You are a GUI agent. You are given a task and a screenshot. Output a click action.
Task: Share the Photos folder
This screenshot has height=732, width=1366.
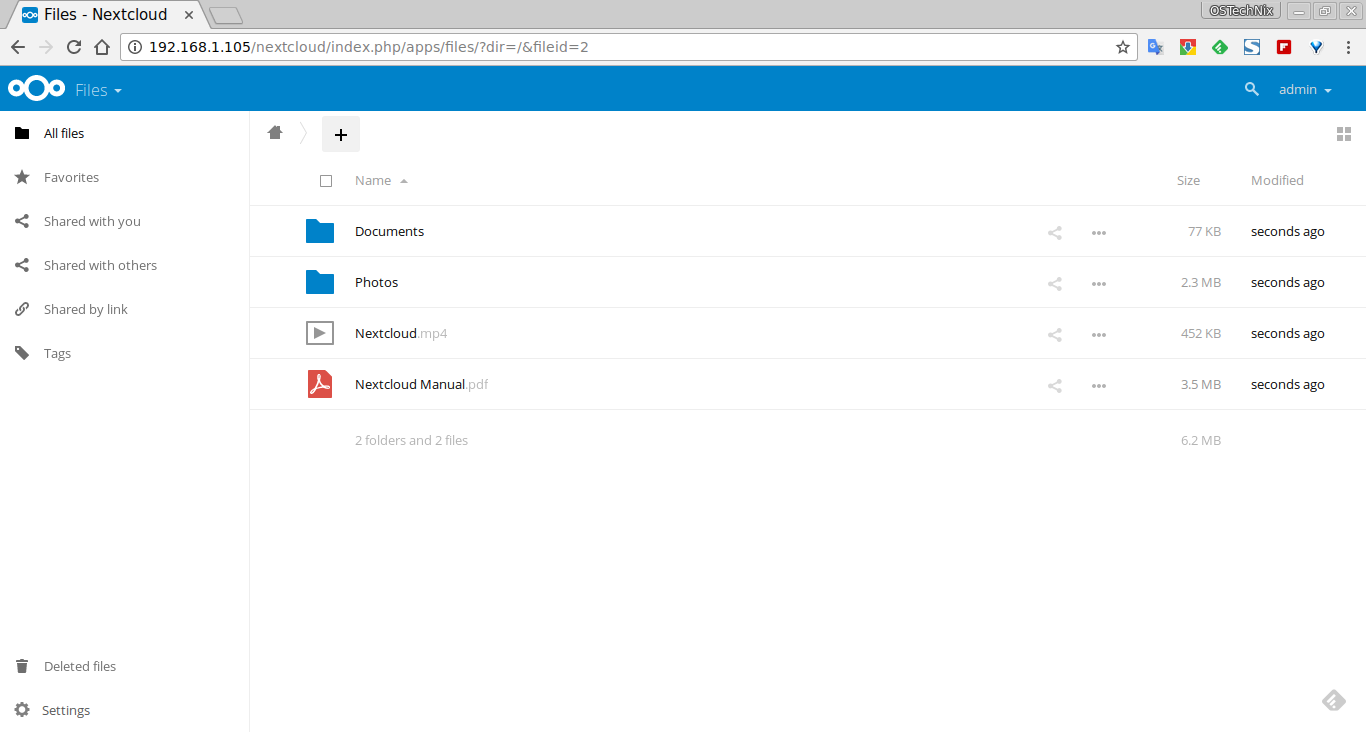pos(1054,283)
